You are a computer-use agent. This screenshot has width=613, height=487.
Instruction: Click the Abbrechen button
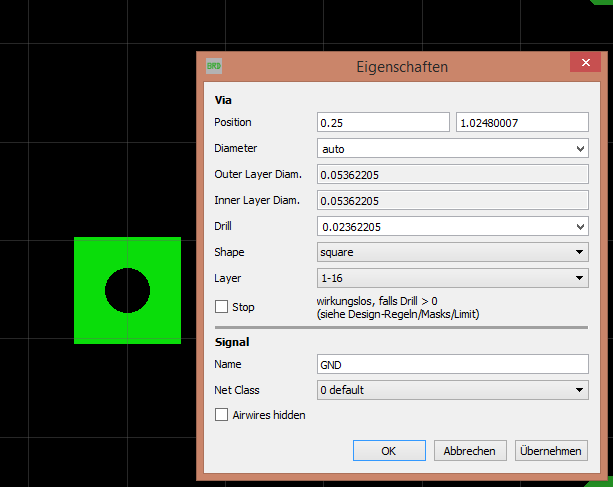click(470, 451)
